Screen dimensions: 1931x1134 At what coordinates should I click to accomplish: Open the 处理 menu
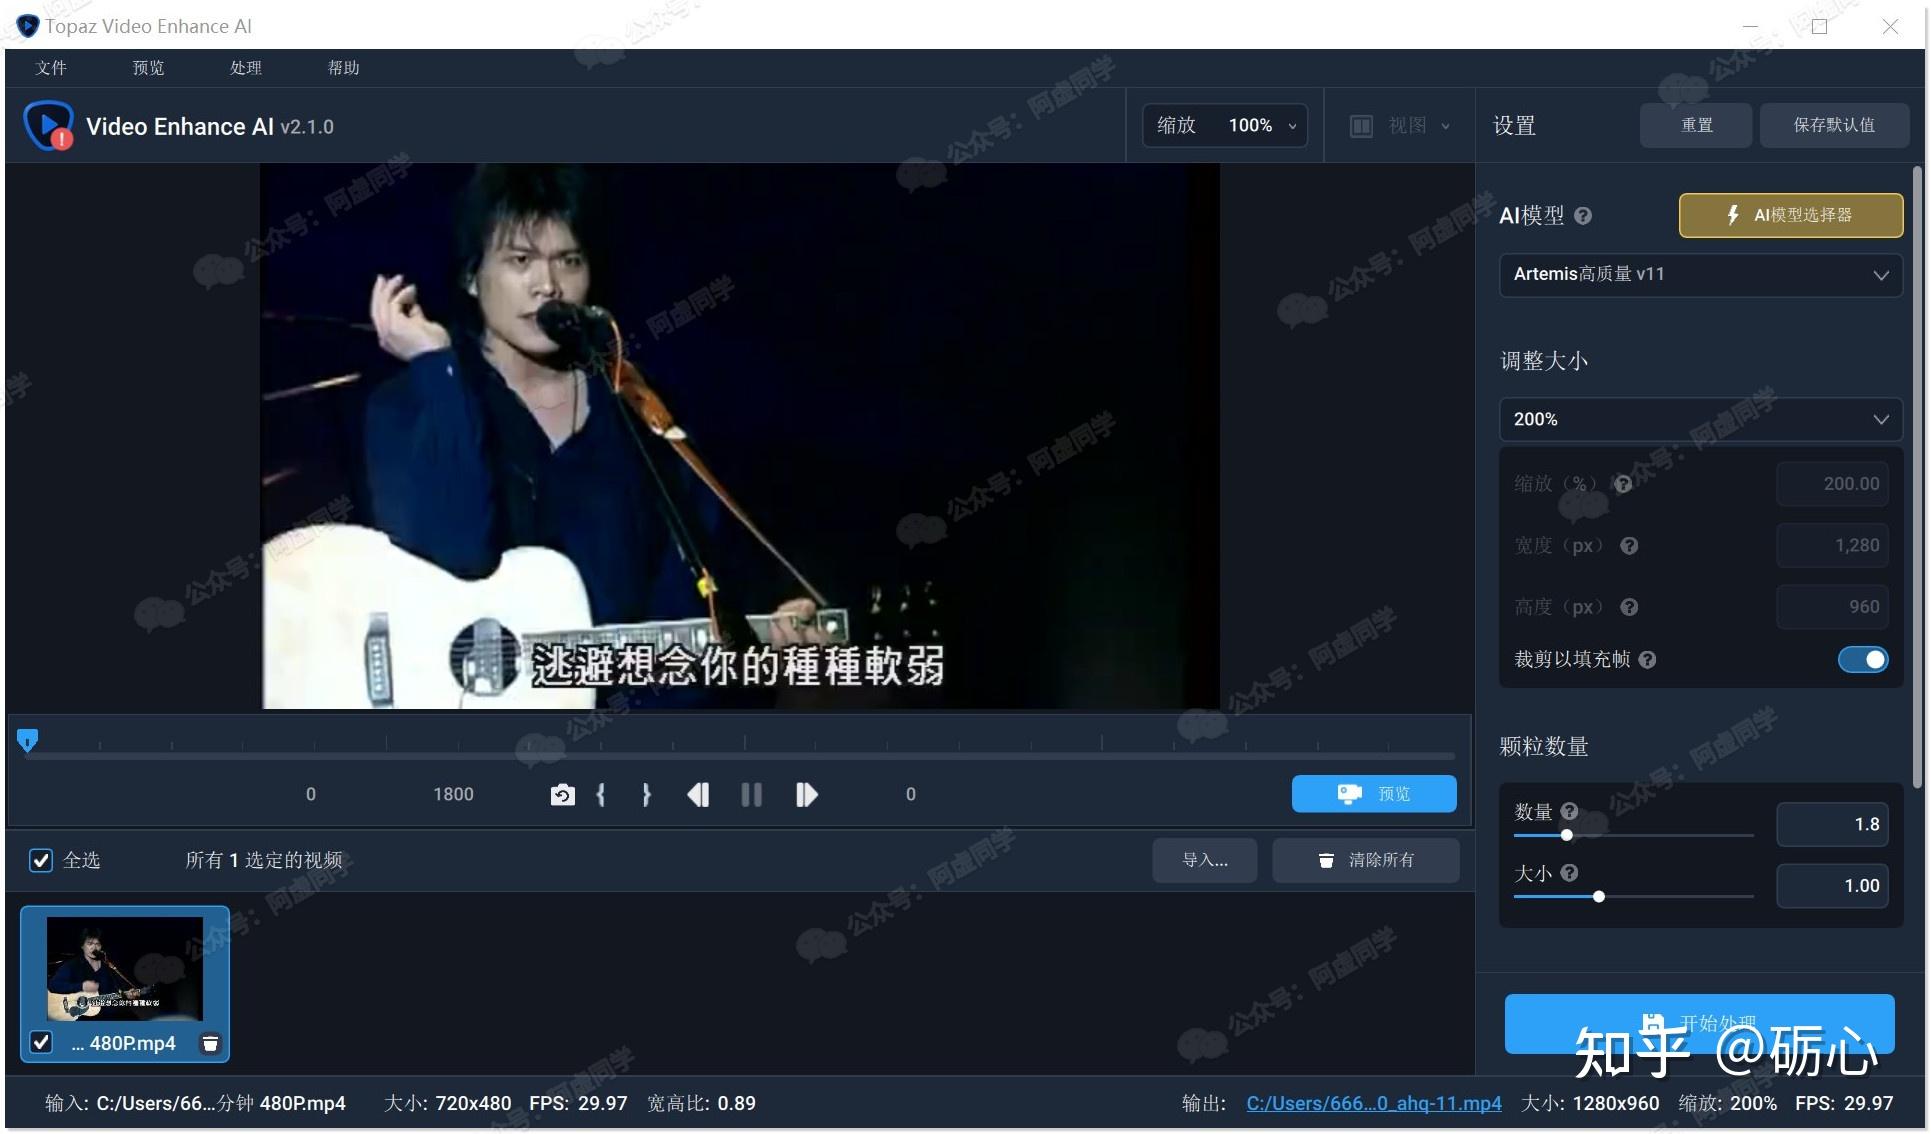pyautogui.click(x=246, y=68)
